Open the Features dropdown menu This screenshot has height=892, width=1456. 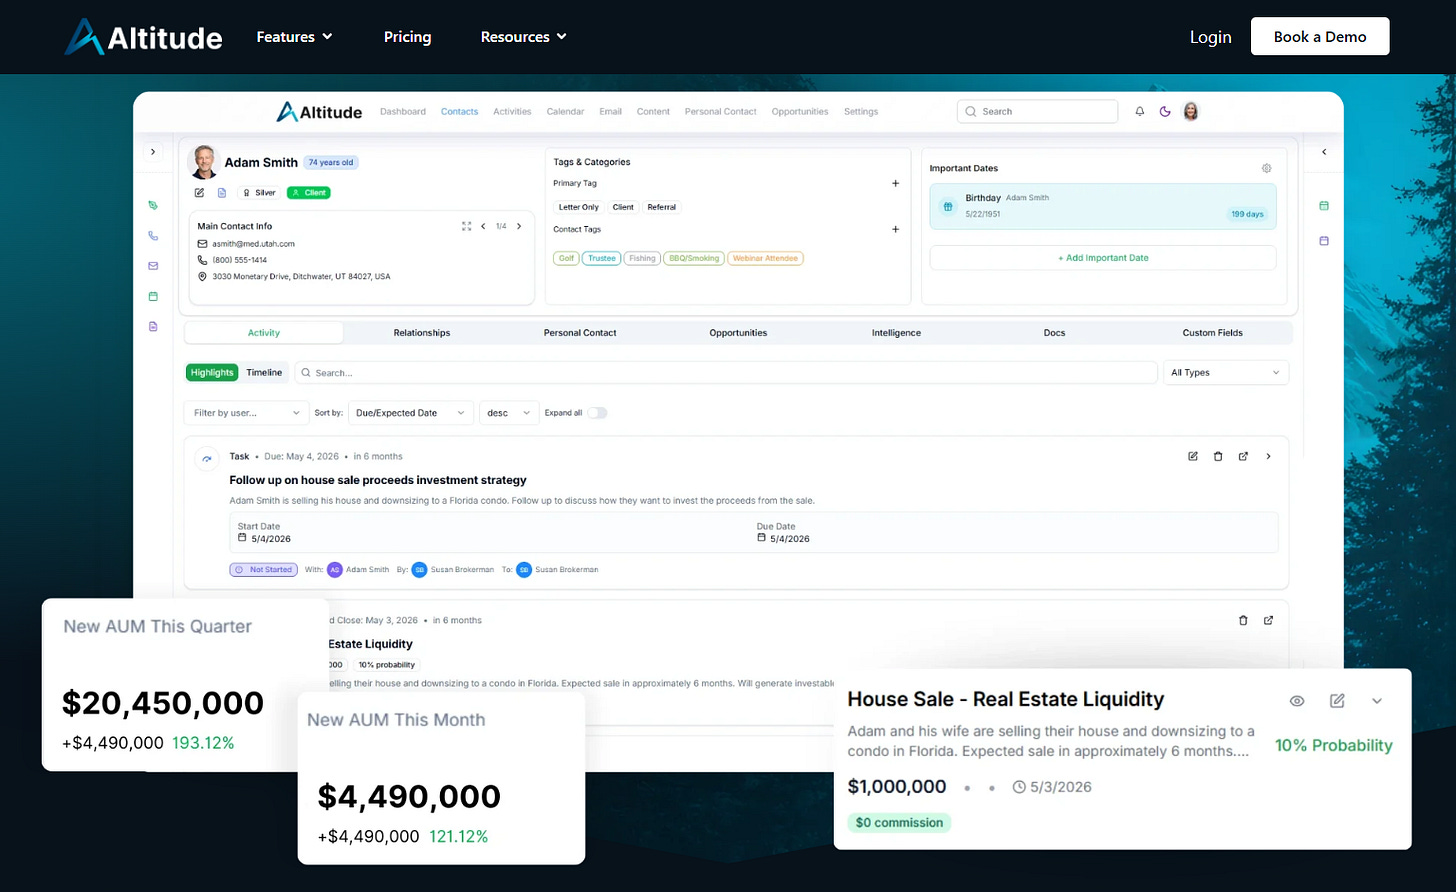click(294, 37)
